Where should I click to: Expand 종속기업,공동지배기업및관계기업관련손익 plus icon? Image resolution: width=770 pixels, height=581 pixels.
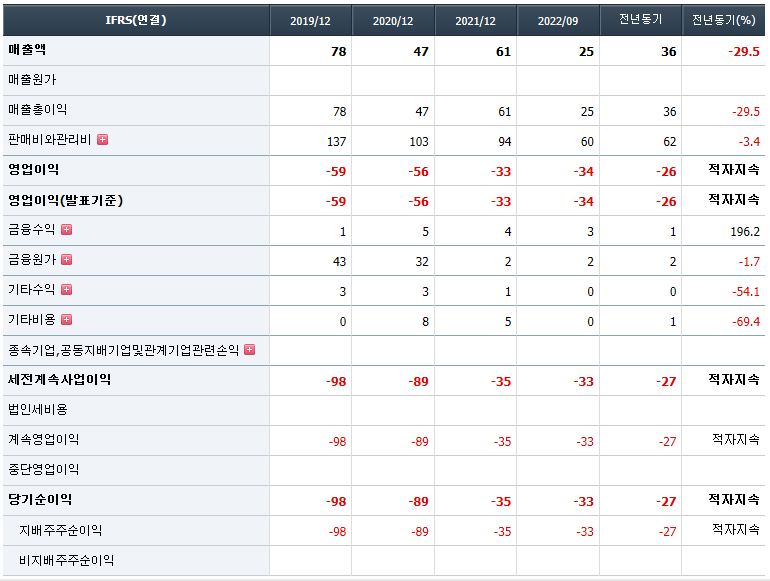click(x=249, y=350)
